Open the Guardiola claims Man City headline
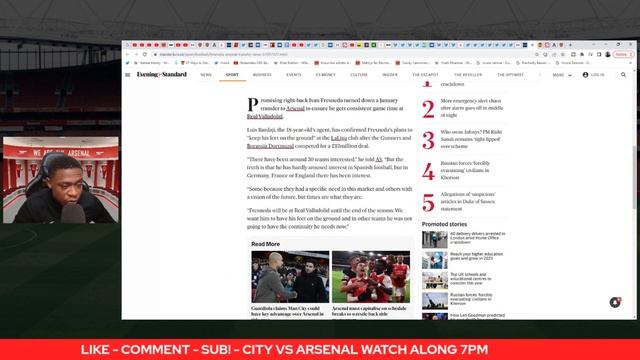This screenshot has height=360, width=640. click(x=287, y=311)
